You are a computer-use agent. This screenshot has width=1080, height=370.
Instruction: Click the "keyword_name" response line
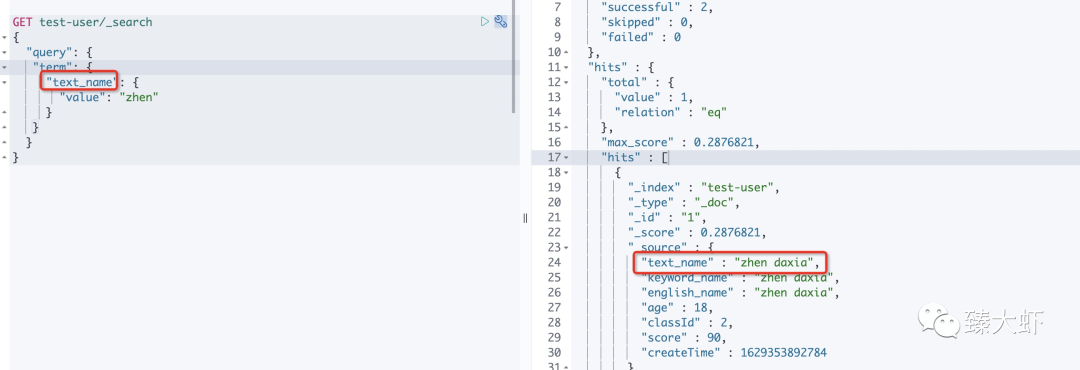740,278
